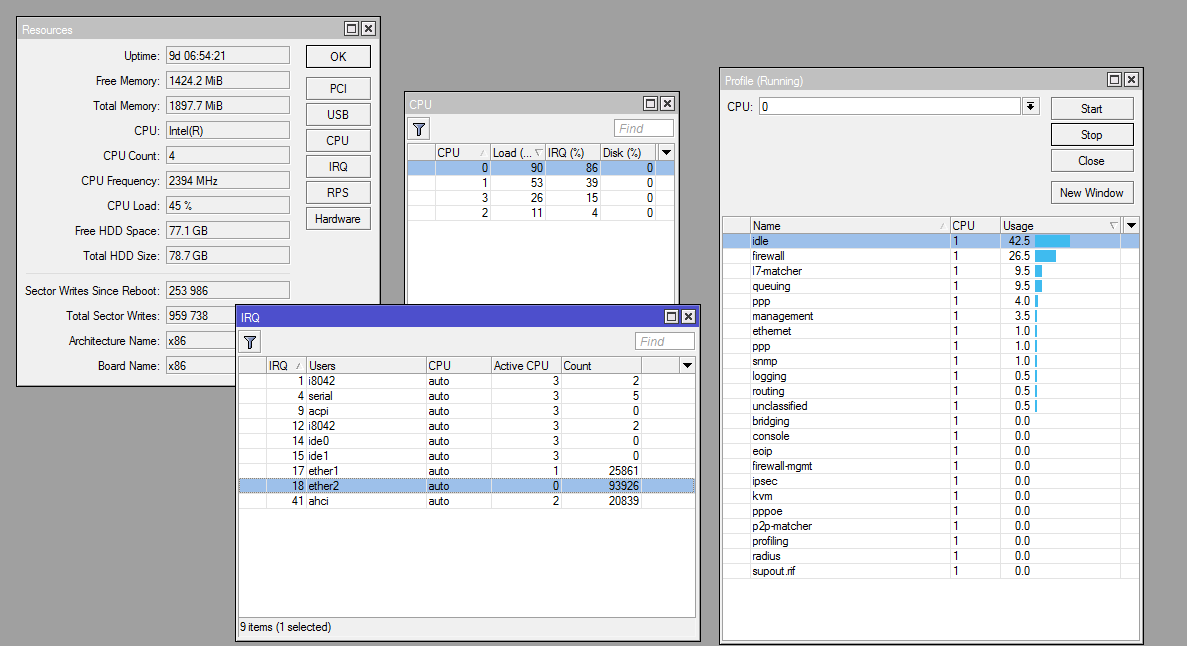Image resolution: width=1187 pixels, height=646 pixels.
Task: Maximize the CPU window
Action: pyautogui.click(x=650, y=104)
